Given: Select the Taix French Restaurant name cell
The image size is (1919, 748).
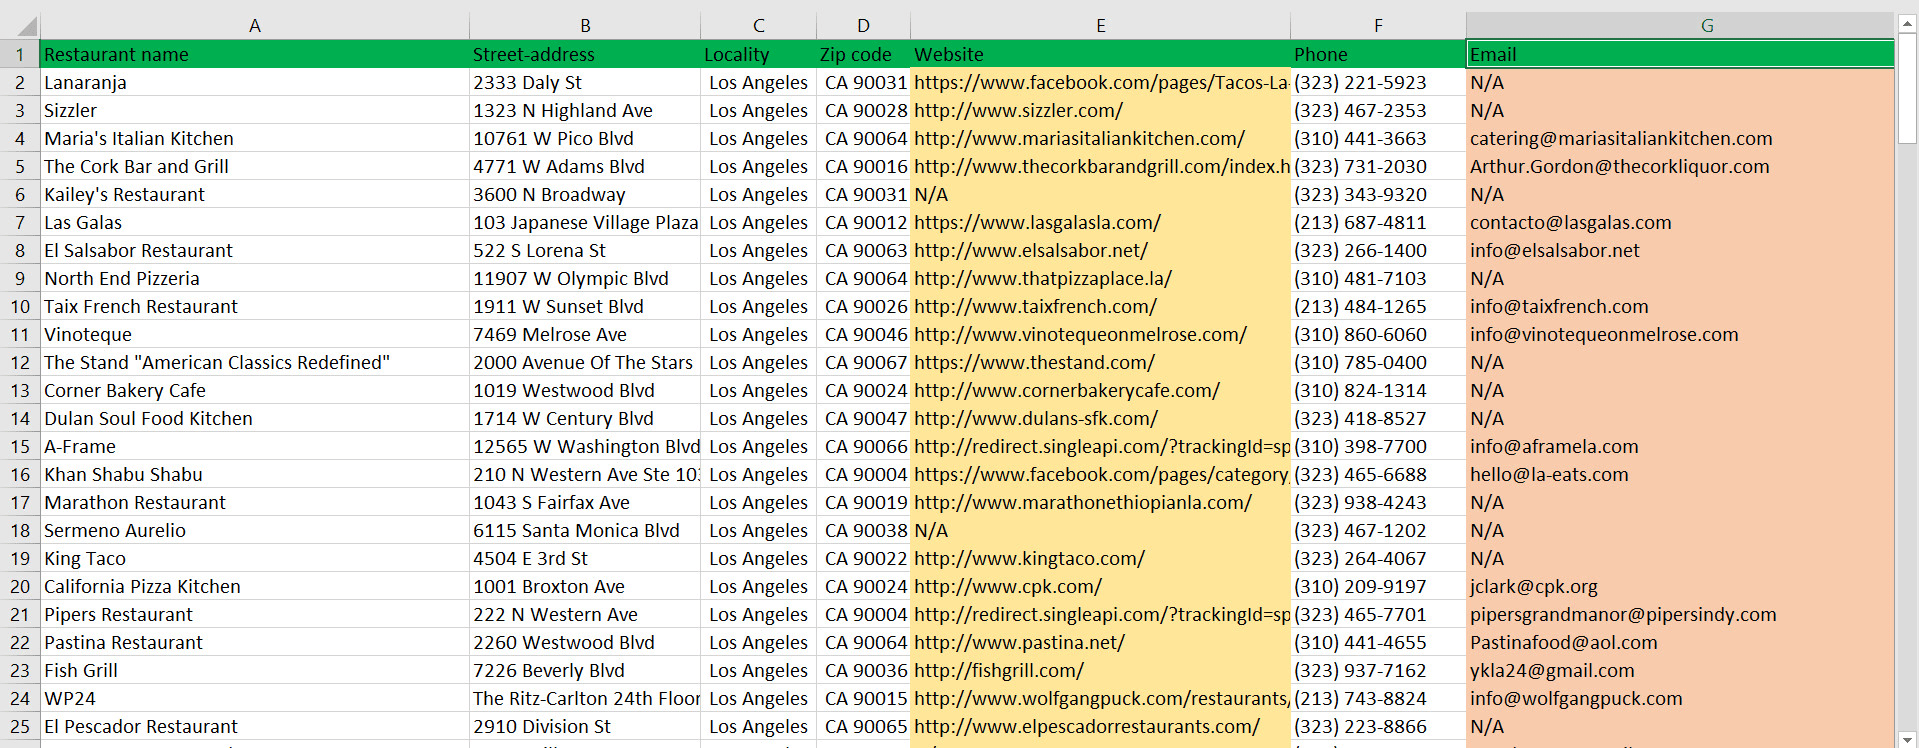Looking at the screenshot, I should 254,307.
